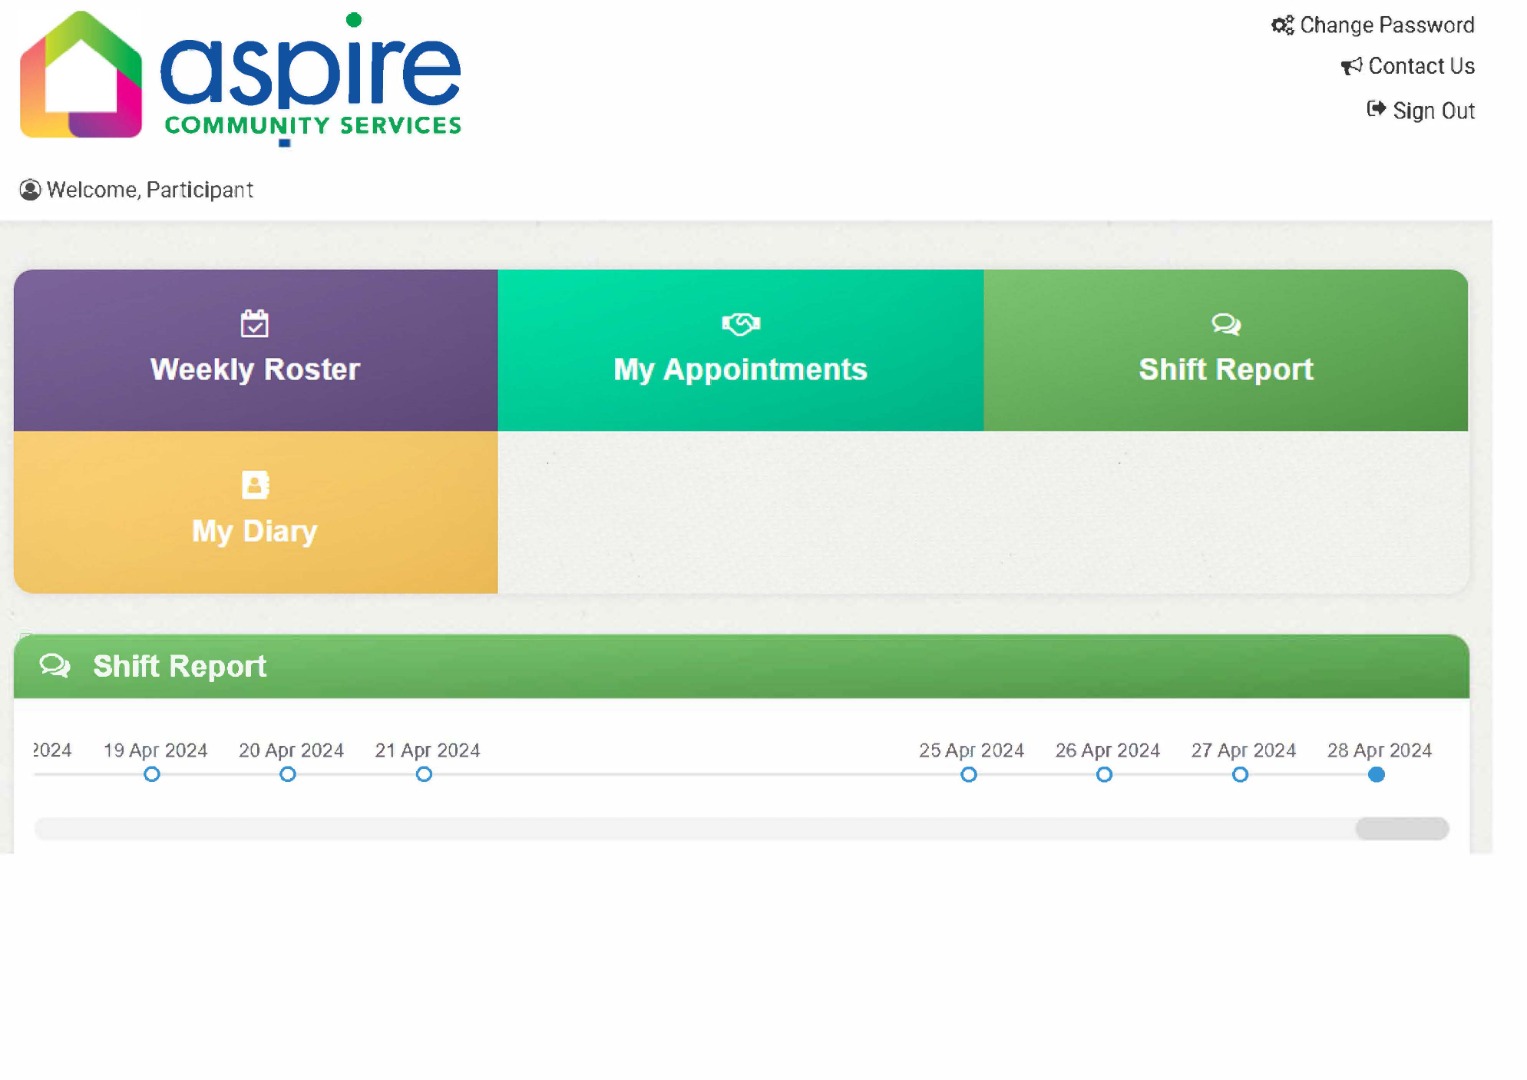
Task: Select the 27 Apr 2024 timeline point
Action: (x=1240, y=774)
